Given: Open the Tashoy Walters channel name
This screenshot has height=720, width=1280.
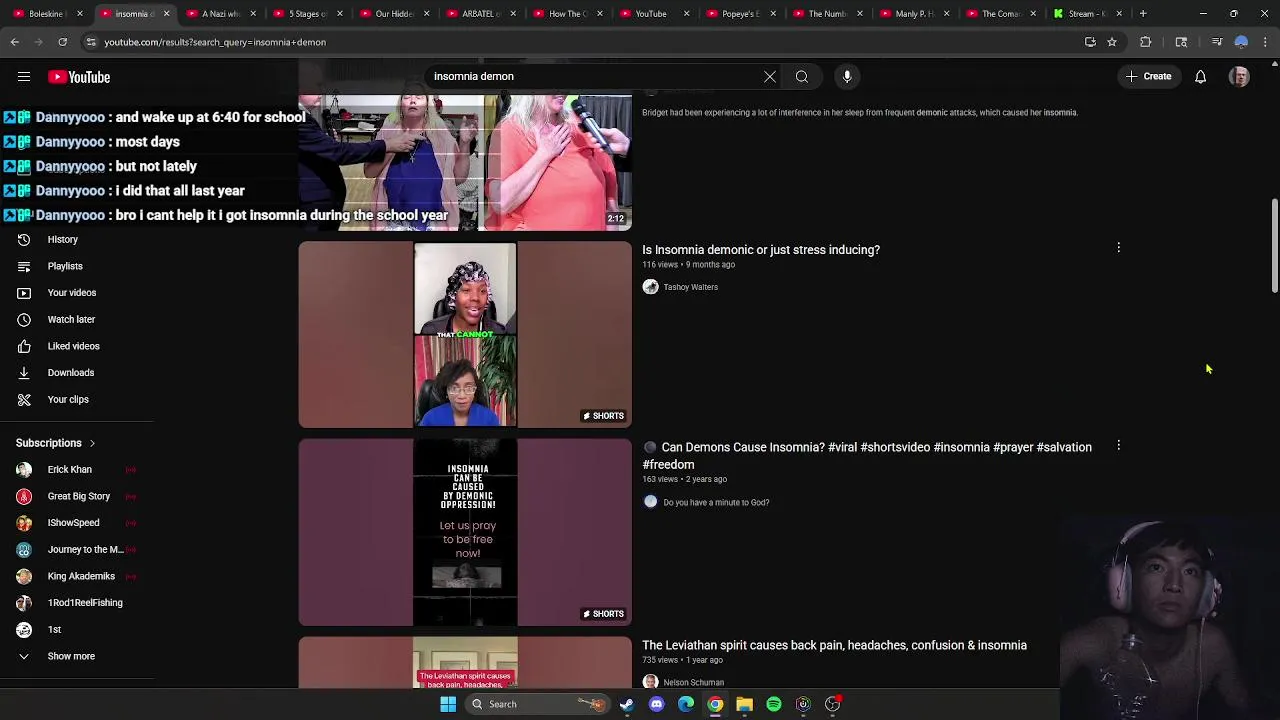Looking at the screenshot, I should click(x=690, y=287).
